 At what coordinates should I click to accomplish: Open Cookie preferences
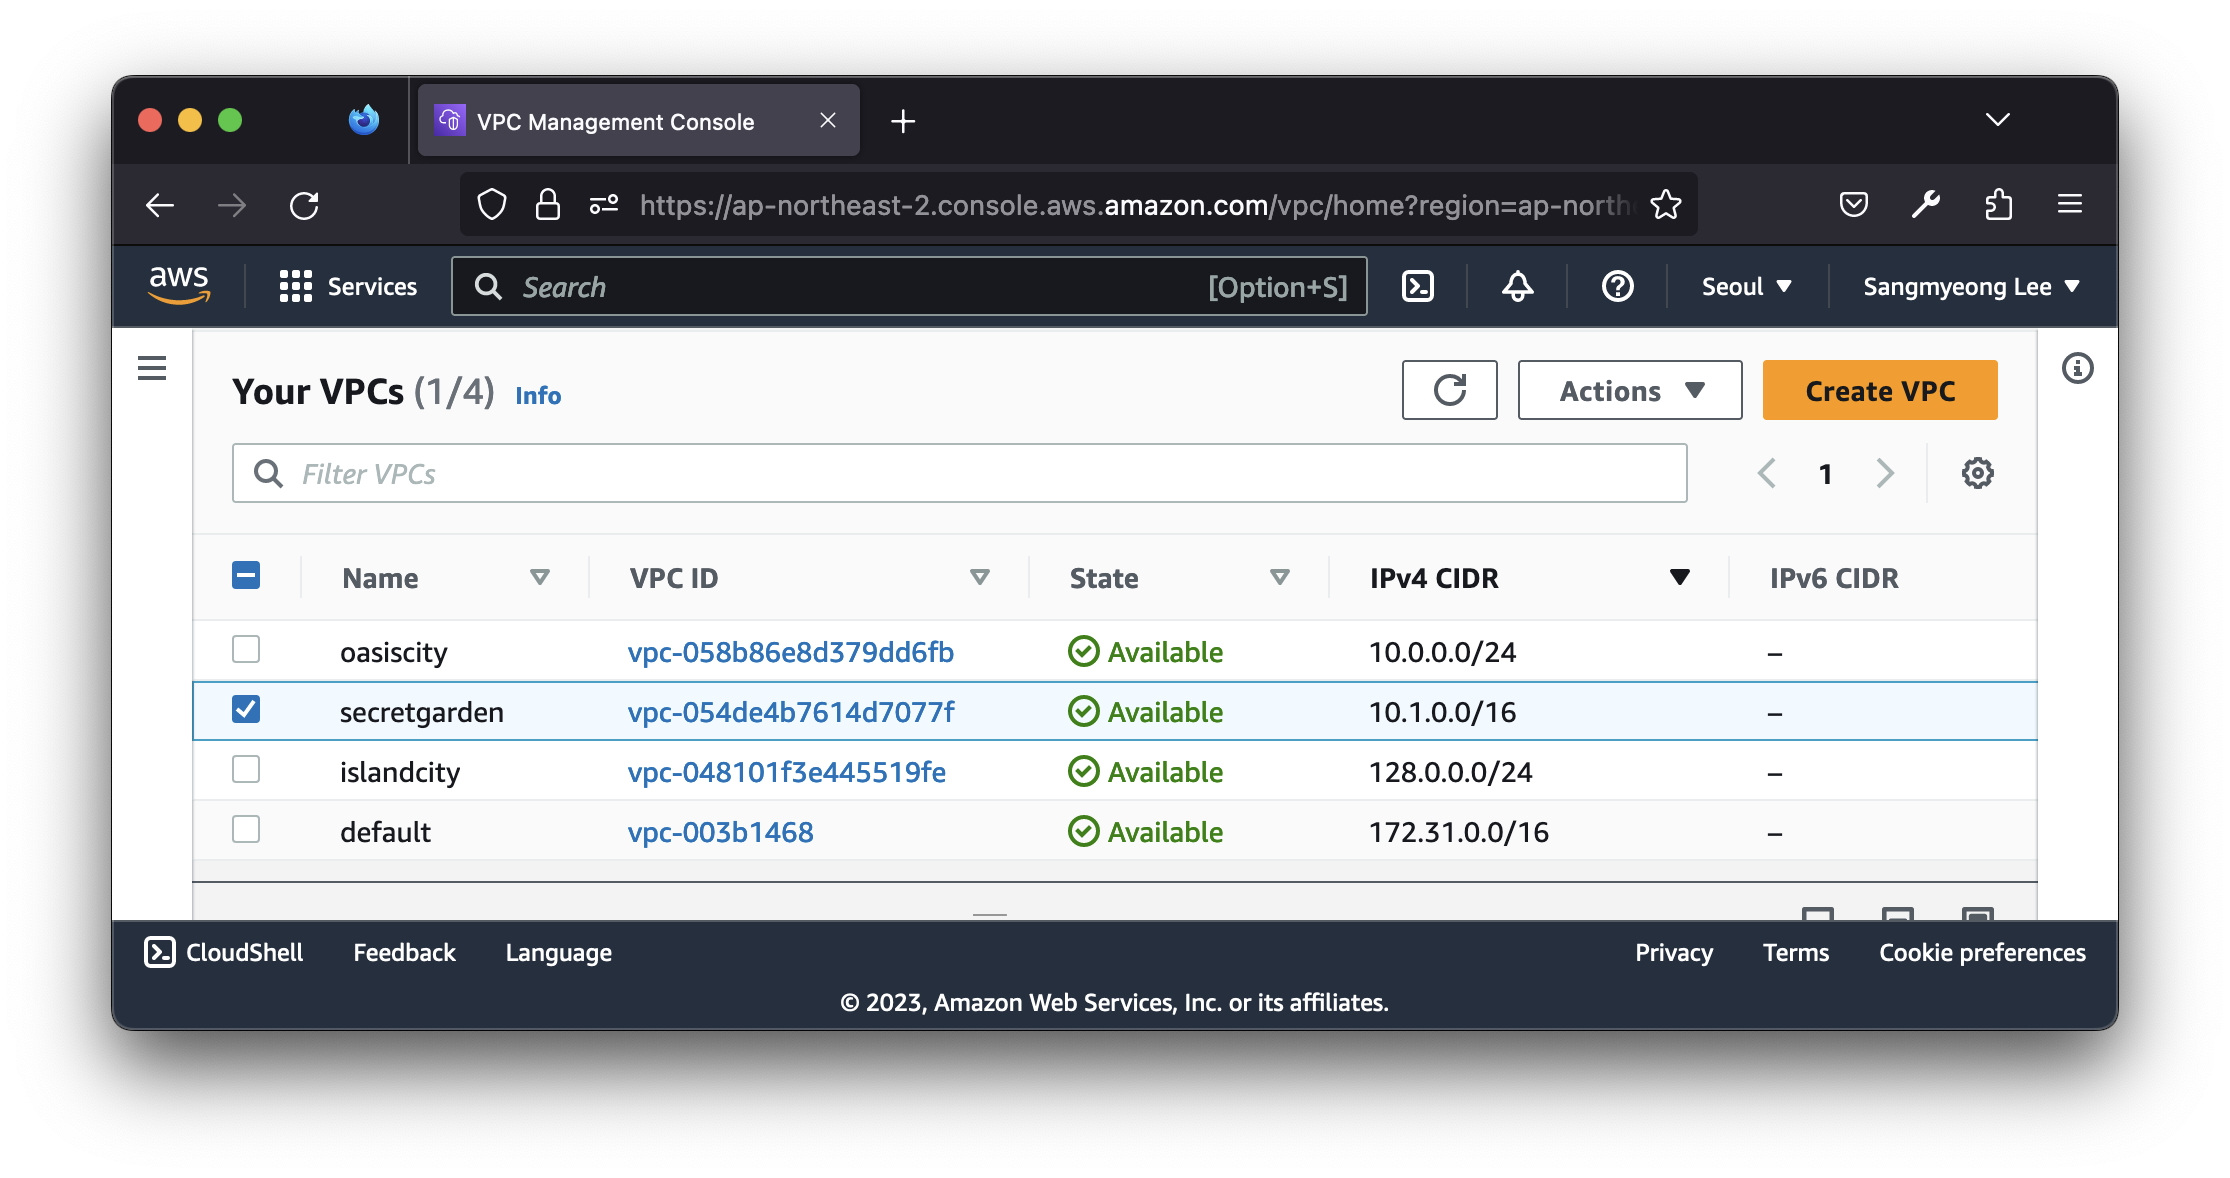pyautogui.click(x=1982, y=953)
